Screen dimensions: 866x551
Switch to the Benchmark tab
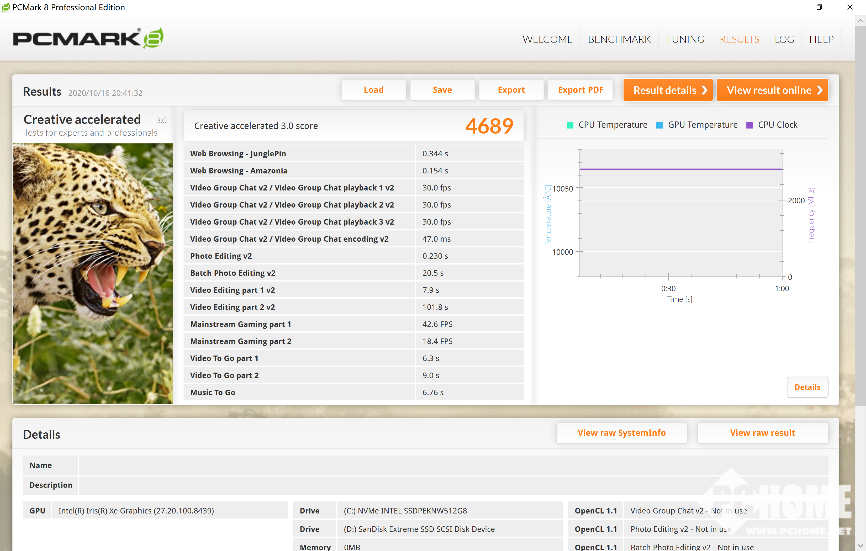pos(619,39)
